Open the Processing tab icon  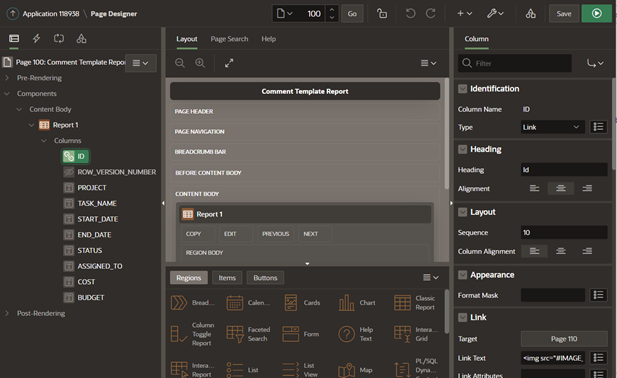pyautogui.click(x=59, y=38)
